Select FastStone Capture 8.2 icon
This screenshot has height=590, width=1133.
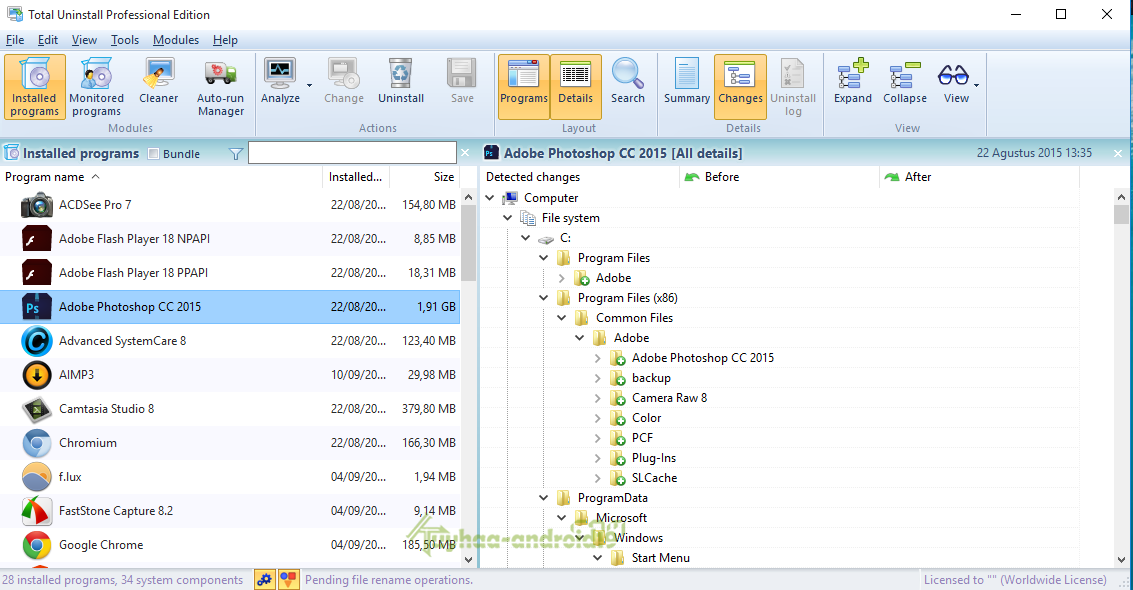tap(37, 511)
